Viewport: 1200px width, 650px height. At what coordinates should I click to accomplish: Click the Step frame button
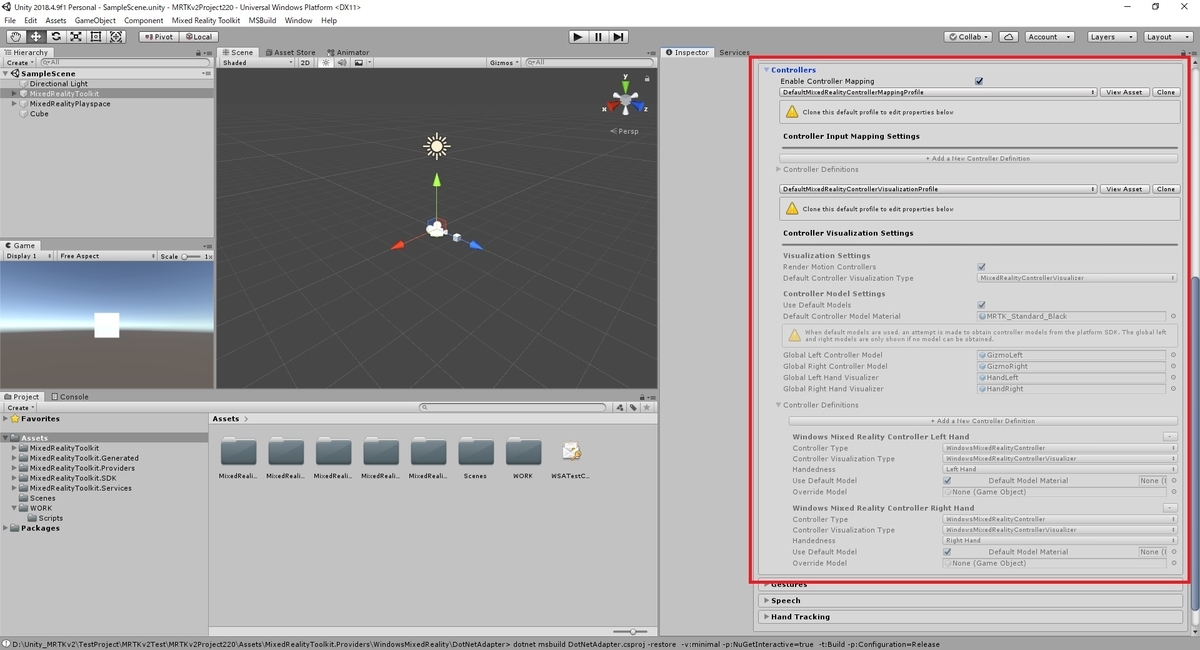click(x=619, y=37)
